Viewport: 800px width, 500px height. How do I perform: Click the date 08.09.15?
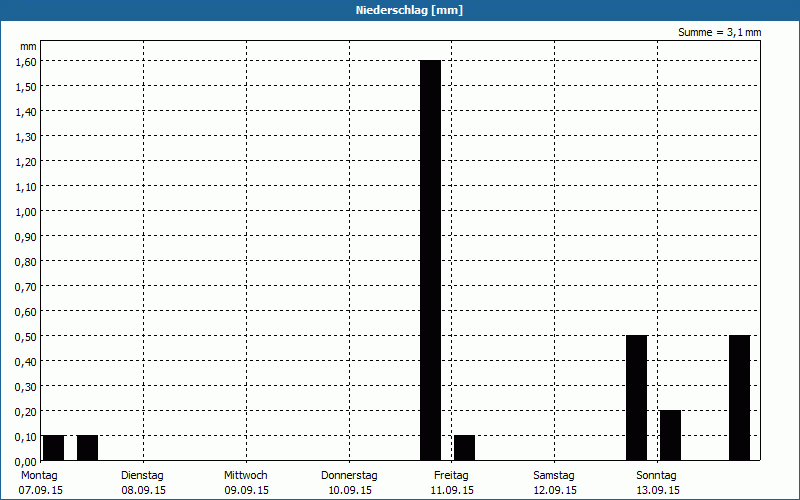143,490
